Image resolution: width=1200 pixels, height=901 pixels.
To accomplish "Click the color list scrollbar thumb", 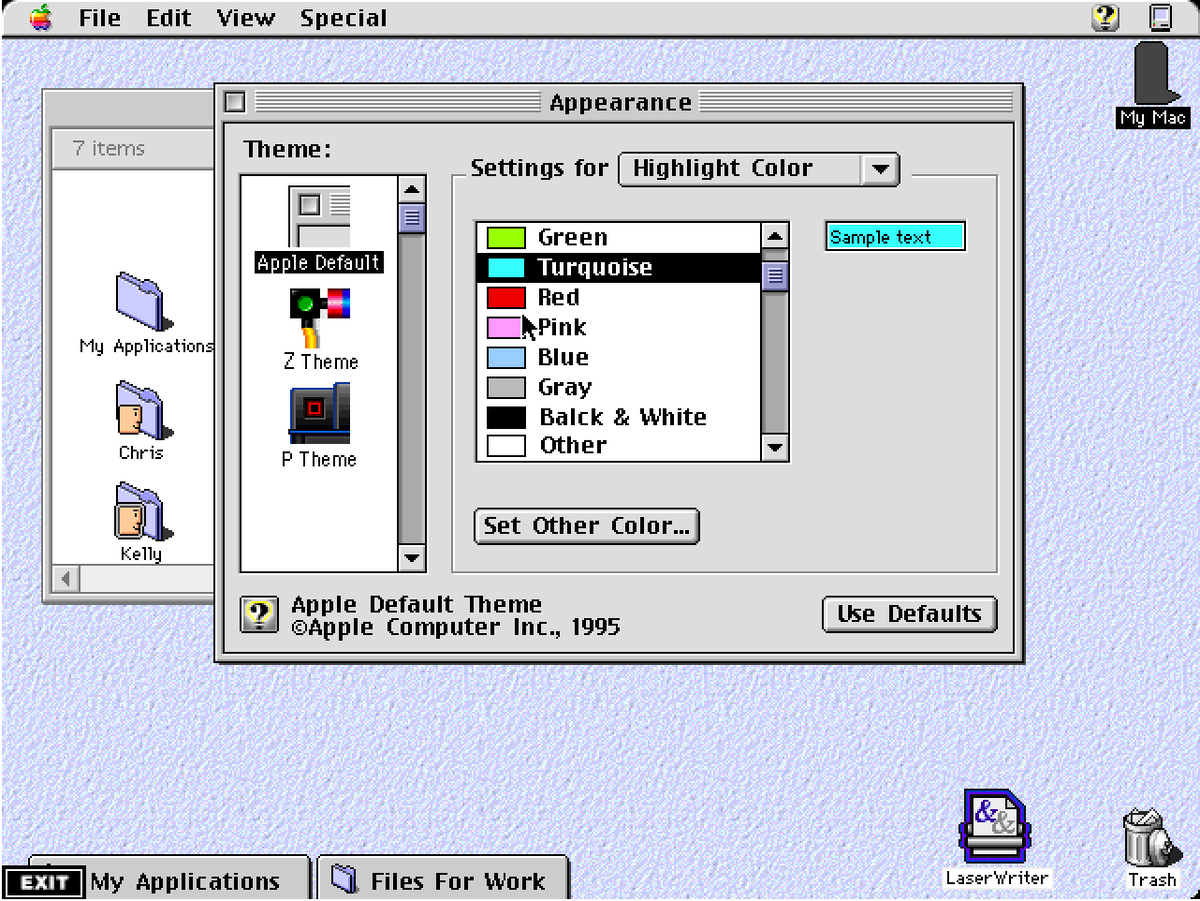I will click(x=775, y=275).
